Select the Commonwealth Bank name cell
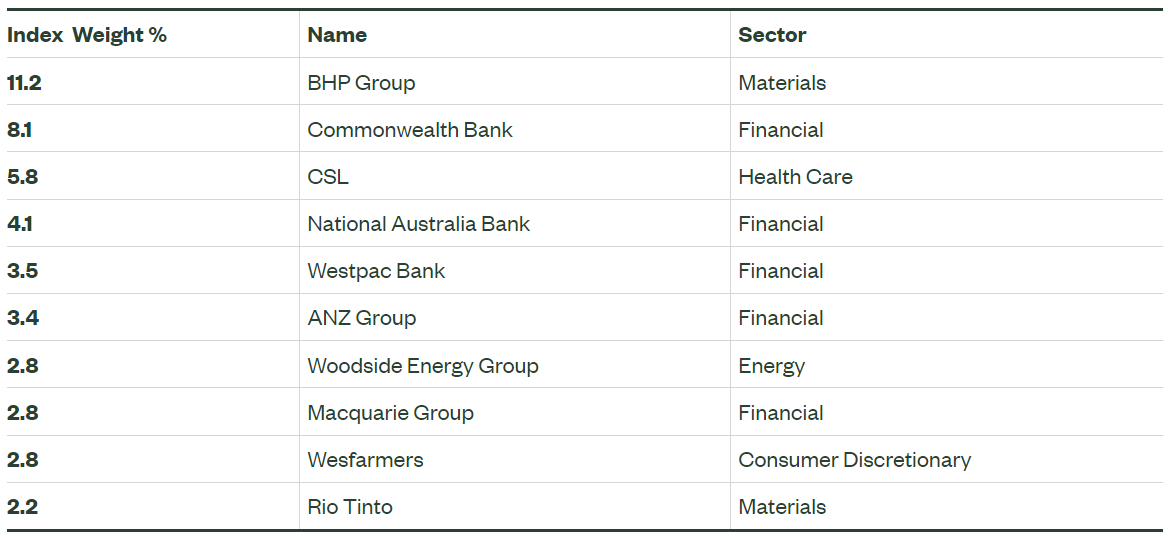 click(x=410, y=130)
